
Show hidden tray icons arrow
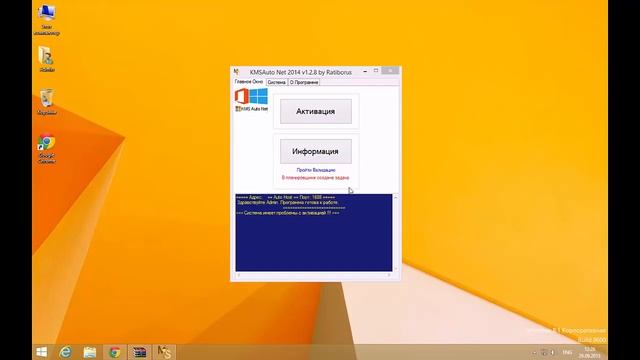click(x=534, y=352)
